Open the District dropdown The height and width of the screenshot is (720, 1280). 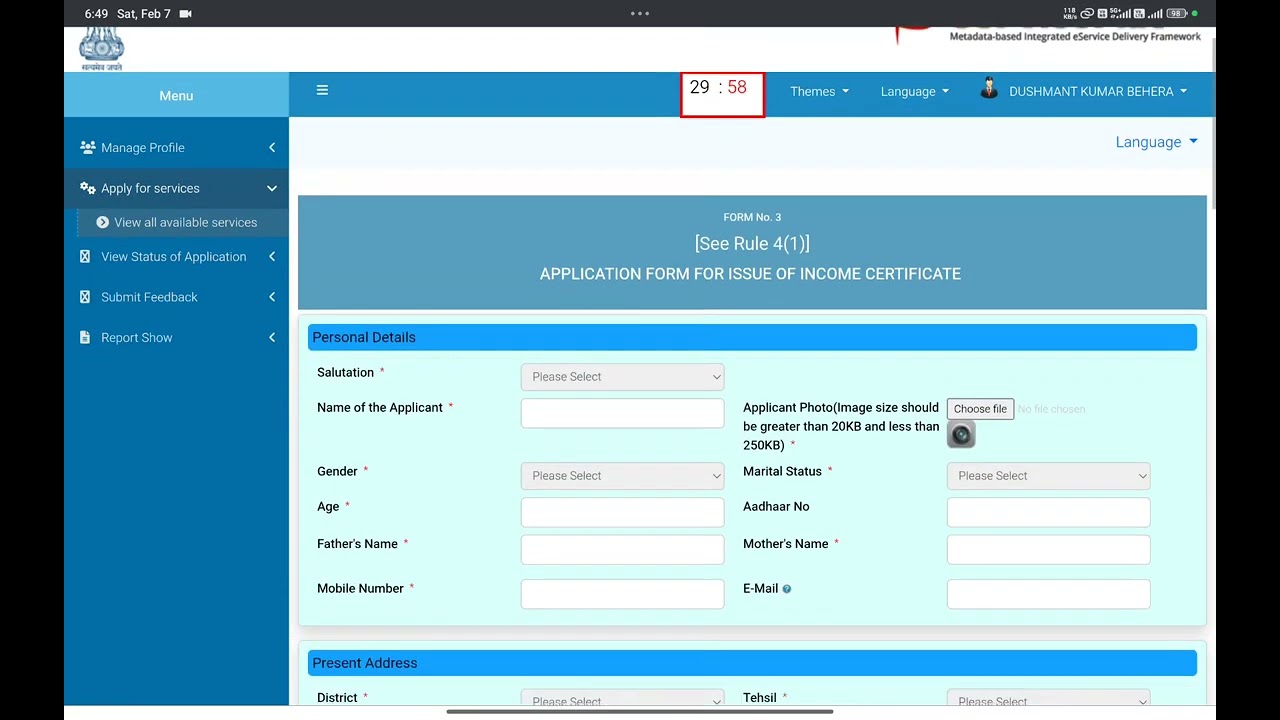pos(622,699)
